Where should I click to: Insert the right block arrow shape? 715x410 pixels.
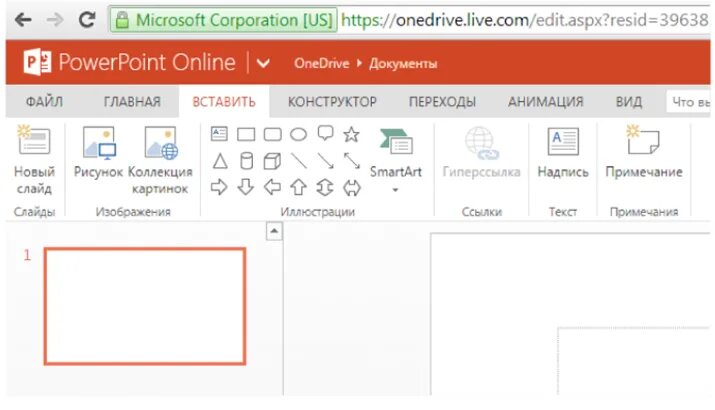click(219, 187)
